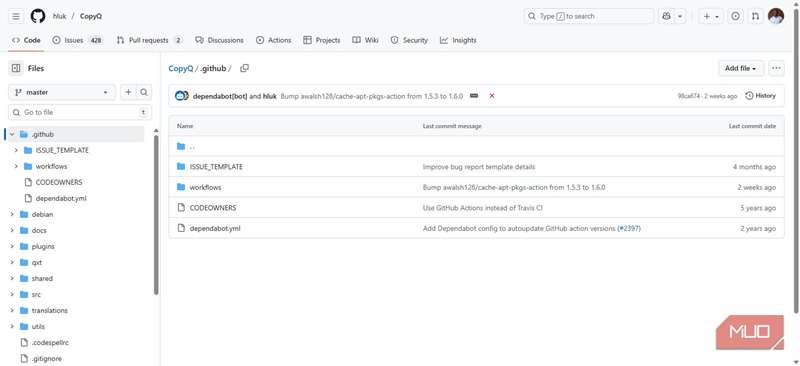The image size is (800, 366).
Task: Expand the translations folder
Action: point(12,310)
